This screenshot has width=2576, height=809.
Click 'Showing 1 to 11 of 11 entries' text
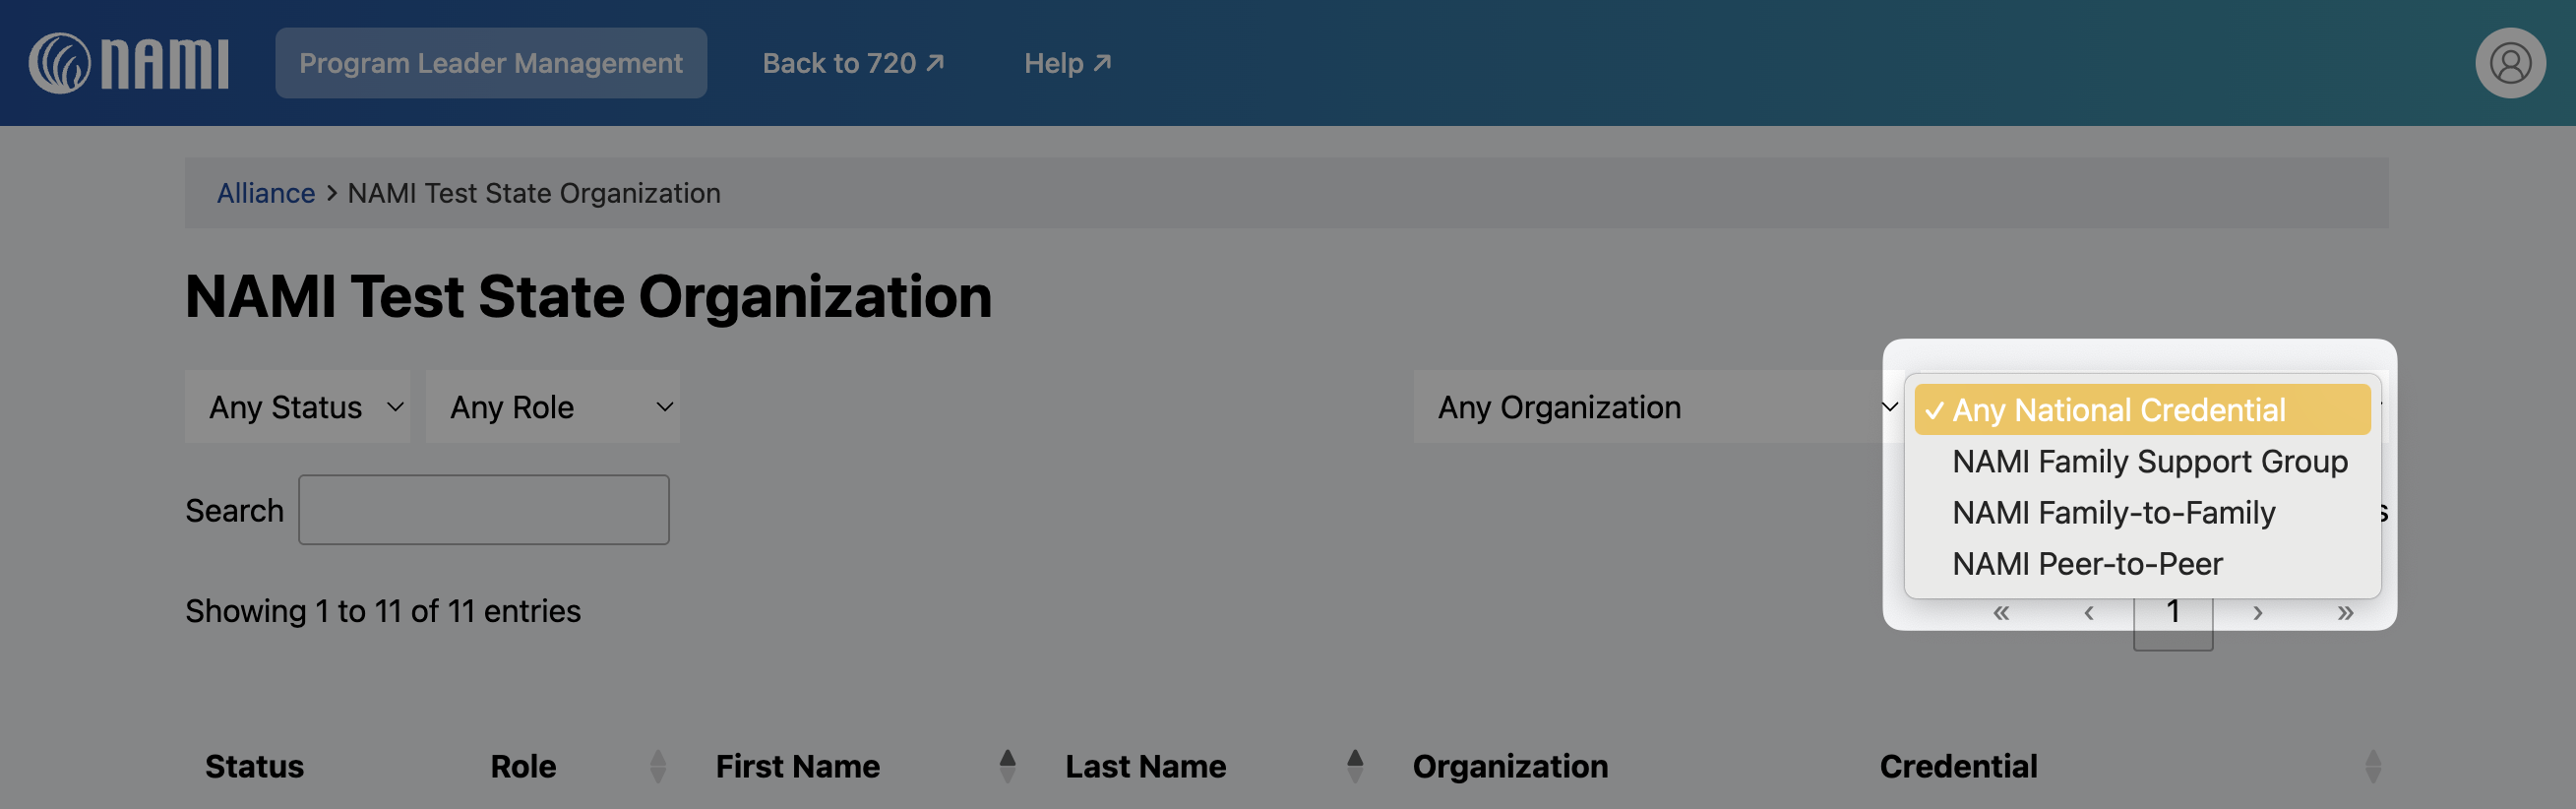(x=383, y=611)
